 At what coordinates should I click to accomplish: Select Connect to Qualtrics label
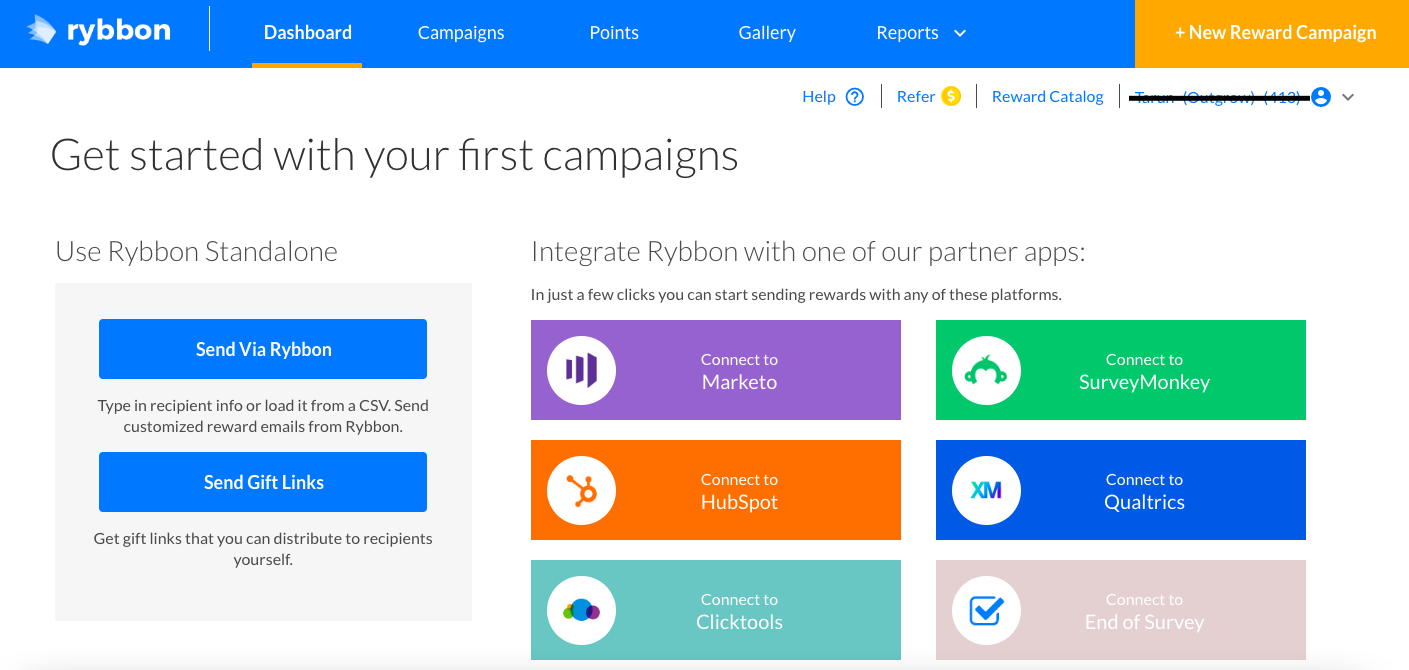pos(1144,491)
